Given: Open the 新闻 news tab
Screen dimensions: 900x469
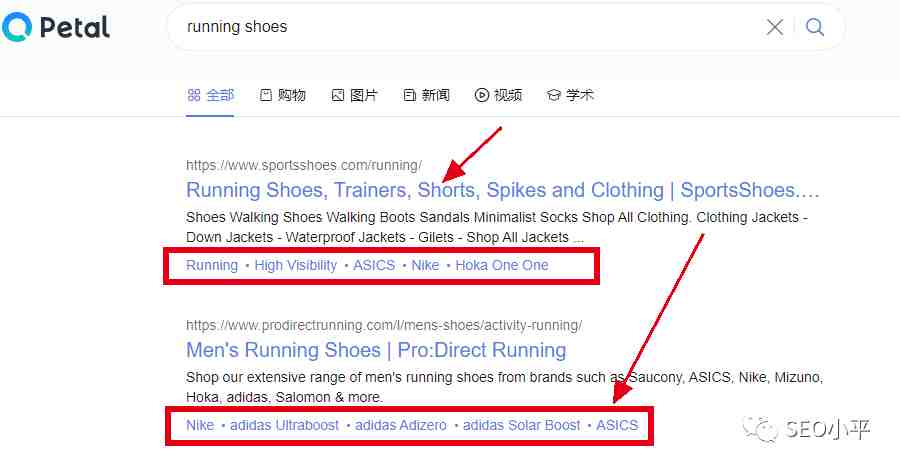Looking at the screenshot, I should click(426, 95).
